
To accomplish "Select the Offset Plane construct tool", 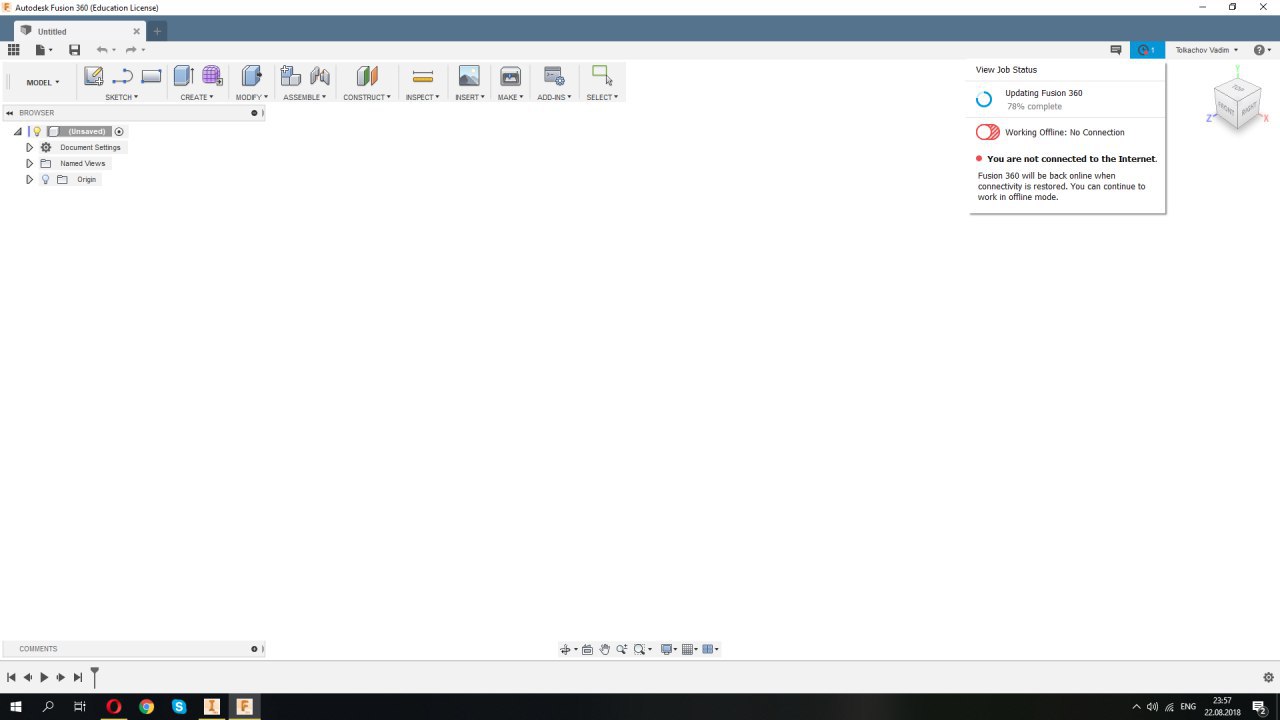I will (367, 76).
